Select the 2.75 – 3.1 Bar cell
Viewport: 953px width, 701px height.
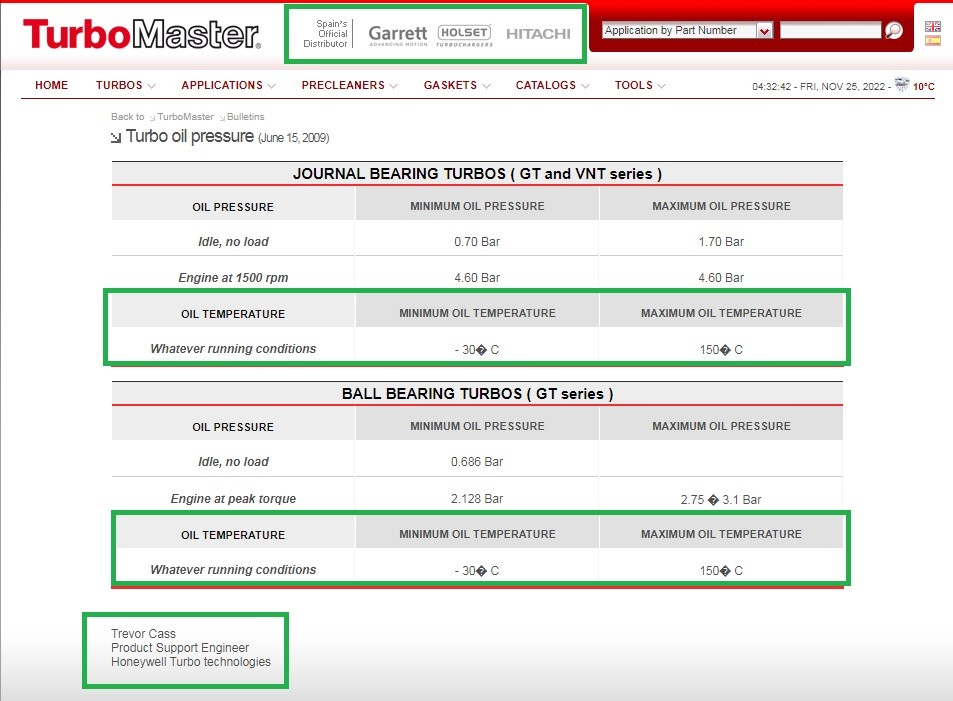(721, 500)
